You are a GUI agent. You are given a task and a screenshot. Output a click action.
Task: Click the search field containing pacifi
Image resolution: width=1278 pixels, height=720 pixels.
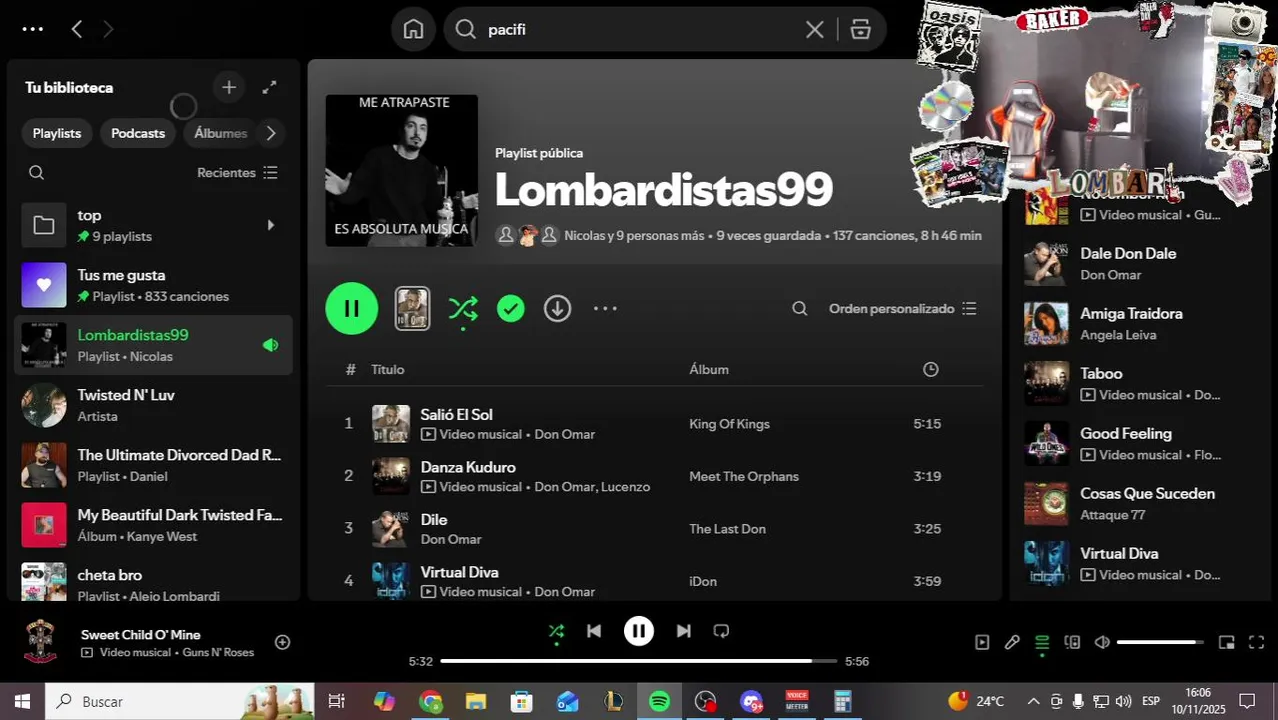point(640,29)
